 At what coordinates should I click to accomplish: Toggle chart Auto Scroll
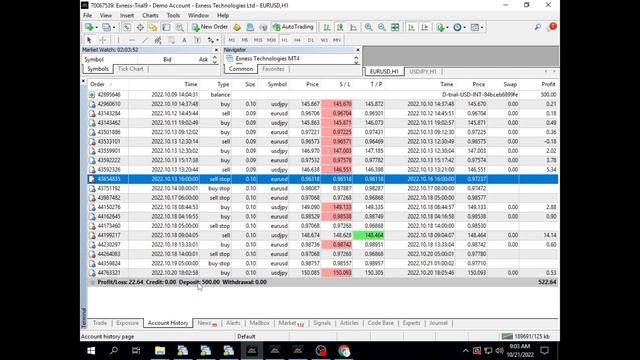(411, 27)
